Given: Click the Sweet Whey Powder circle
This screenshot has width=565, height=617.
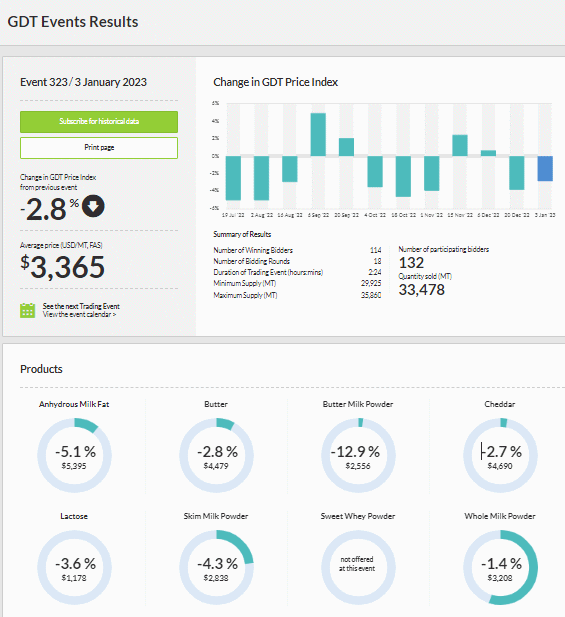Looking at the screenshot, I should (x=358, y=567).
